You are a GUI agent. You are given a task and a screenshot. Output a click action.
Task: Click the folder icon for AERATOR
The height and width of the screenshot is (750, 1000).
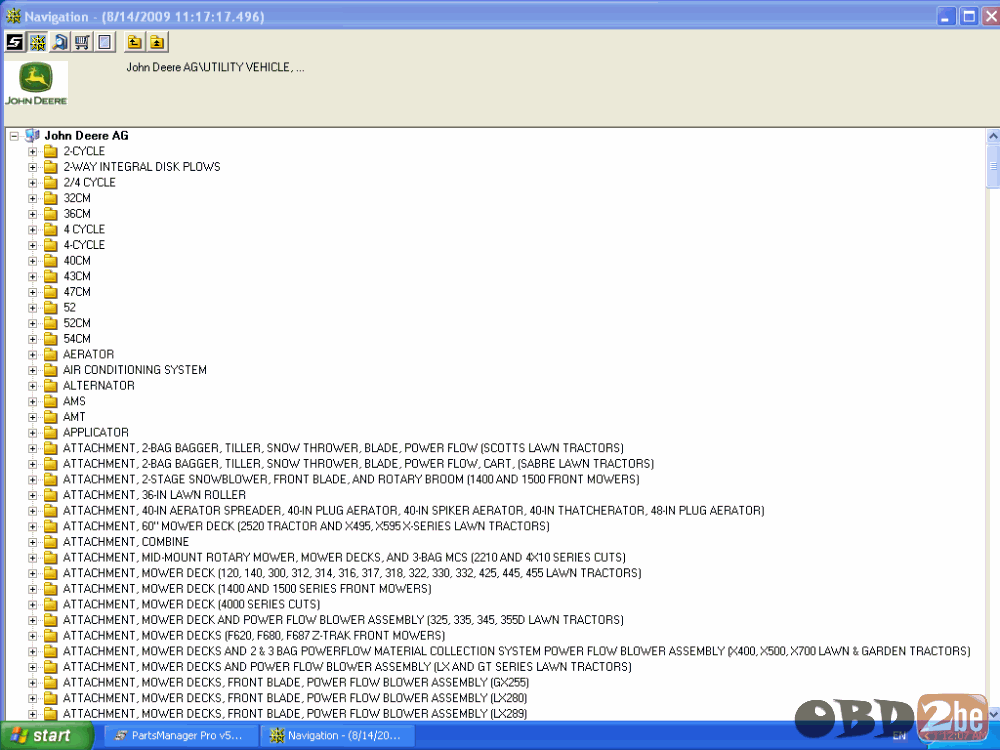[x=51, y=355]
